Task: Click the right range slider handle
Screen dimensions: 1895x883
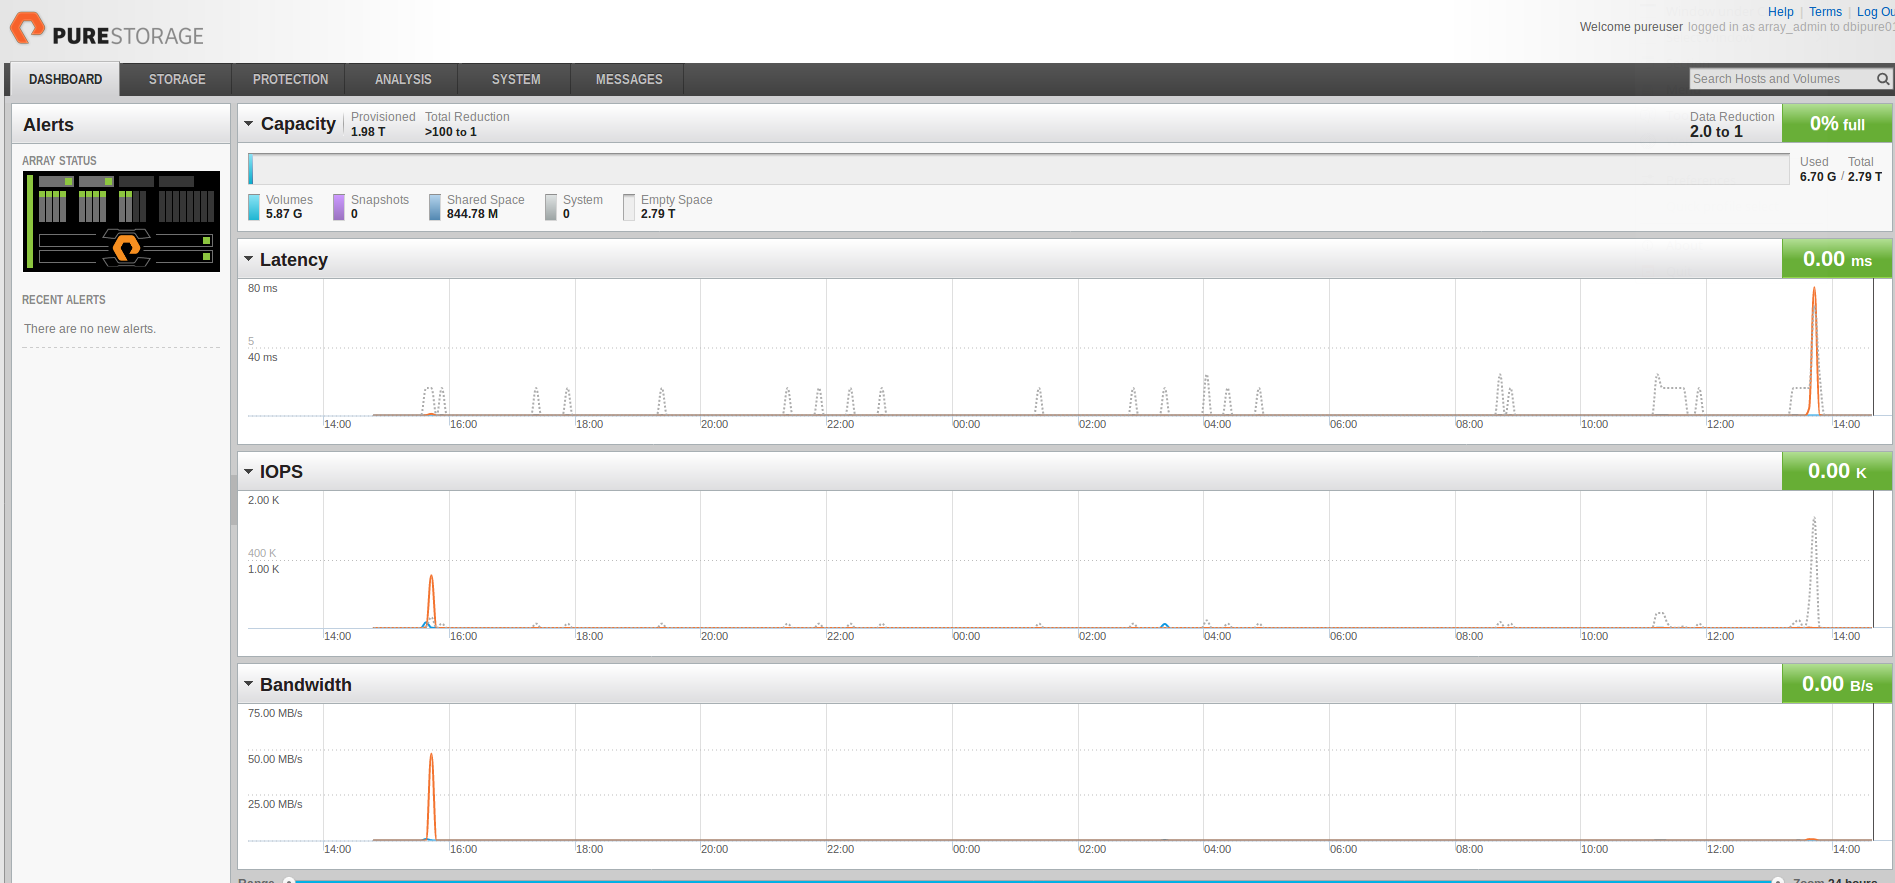Action: (x=1777, y=880)
